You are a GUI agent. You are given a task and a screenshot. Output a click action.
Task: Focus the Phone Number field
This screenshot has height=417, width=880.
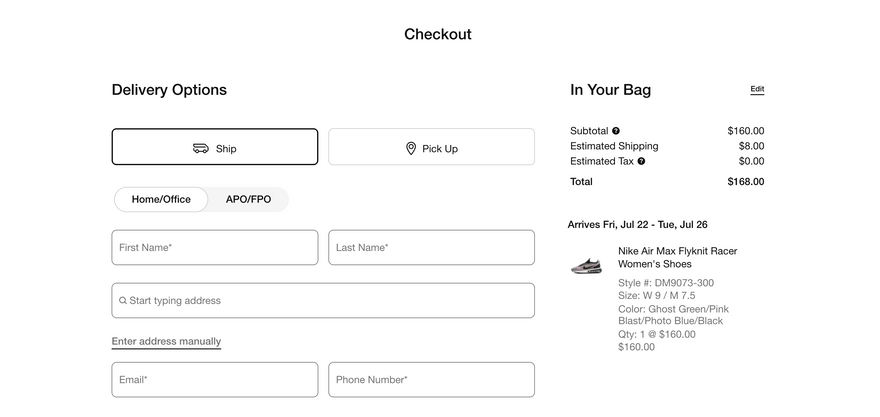431,380
